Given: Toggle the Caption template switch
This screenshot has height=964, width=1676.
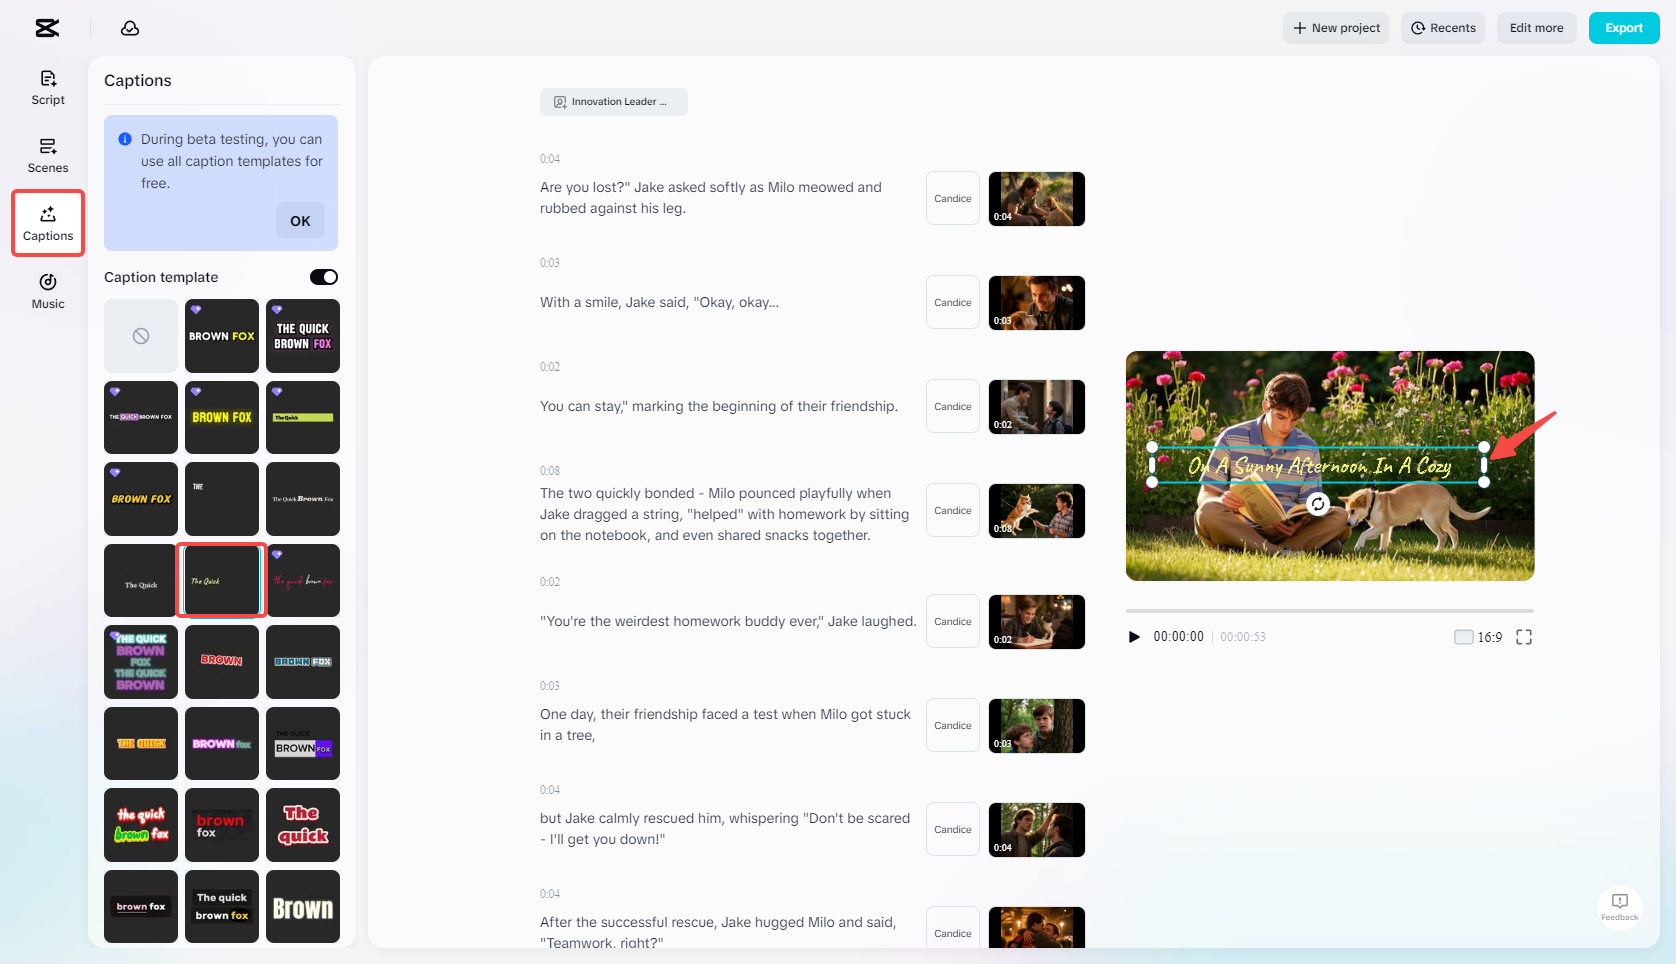Looking at the screenshot, I should 323,277.
